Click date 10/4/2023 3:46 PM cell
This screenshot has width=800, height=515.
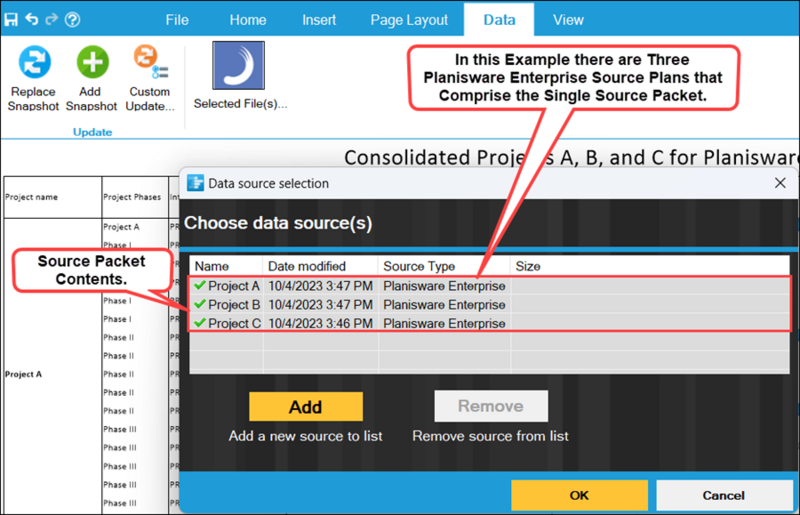click(x=320, y=324)
